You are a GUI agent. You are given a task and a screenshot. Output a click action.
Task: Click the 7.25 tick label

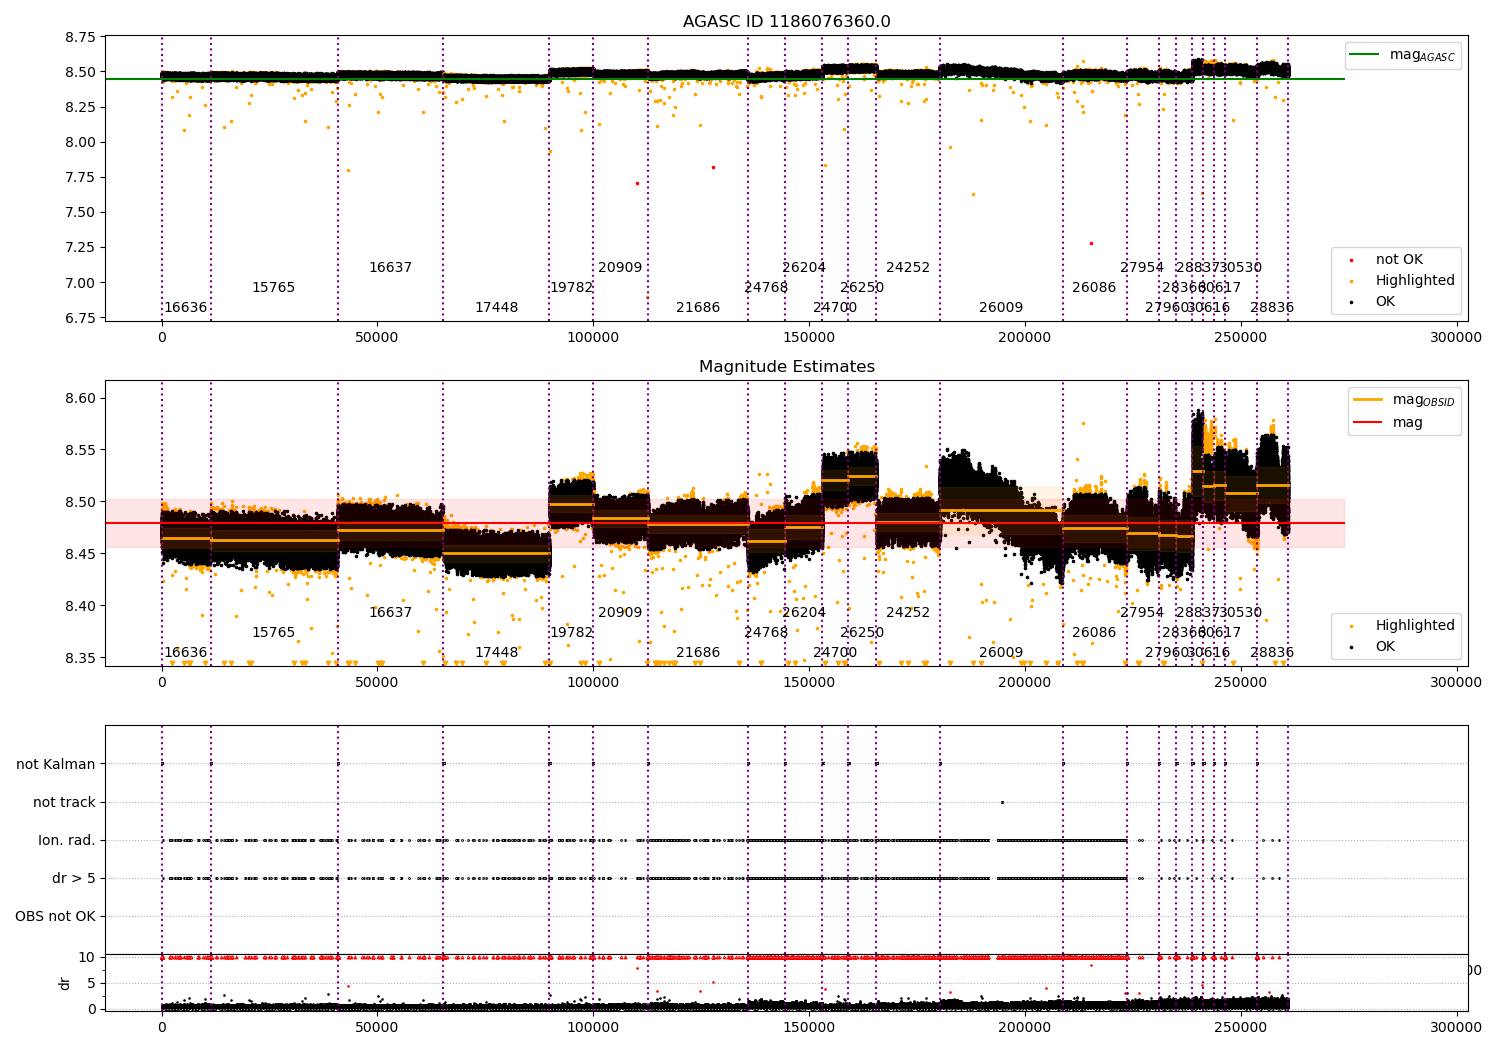[x=80, y=248]
